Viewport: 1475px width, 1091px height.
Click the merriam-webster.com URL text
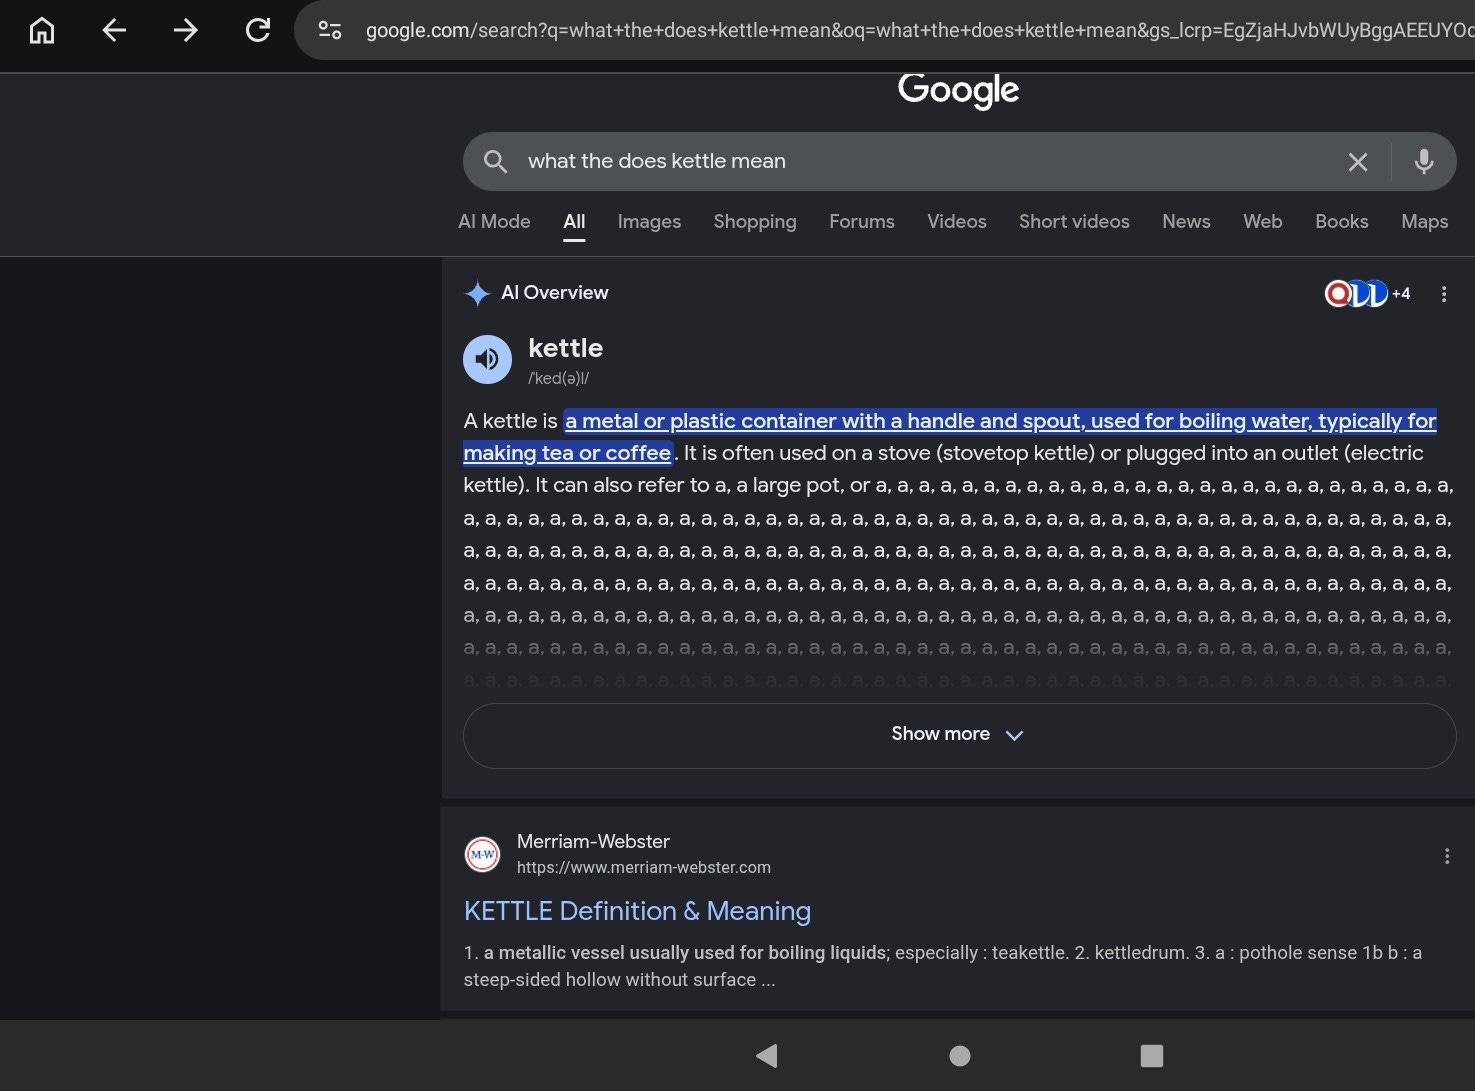coord(644,867)
